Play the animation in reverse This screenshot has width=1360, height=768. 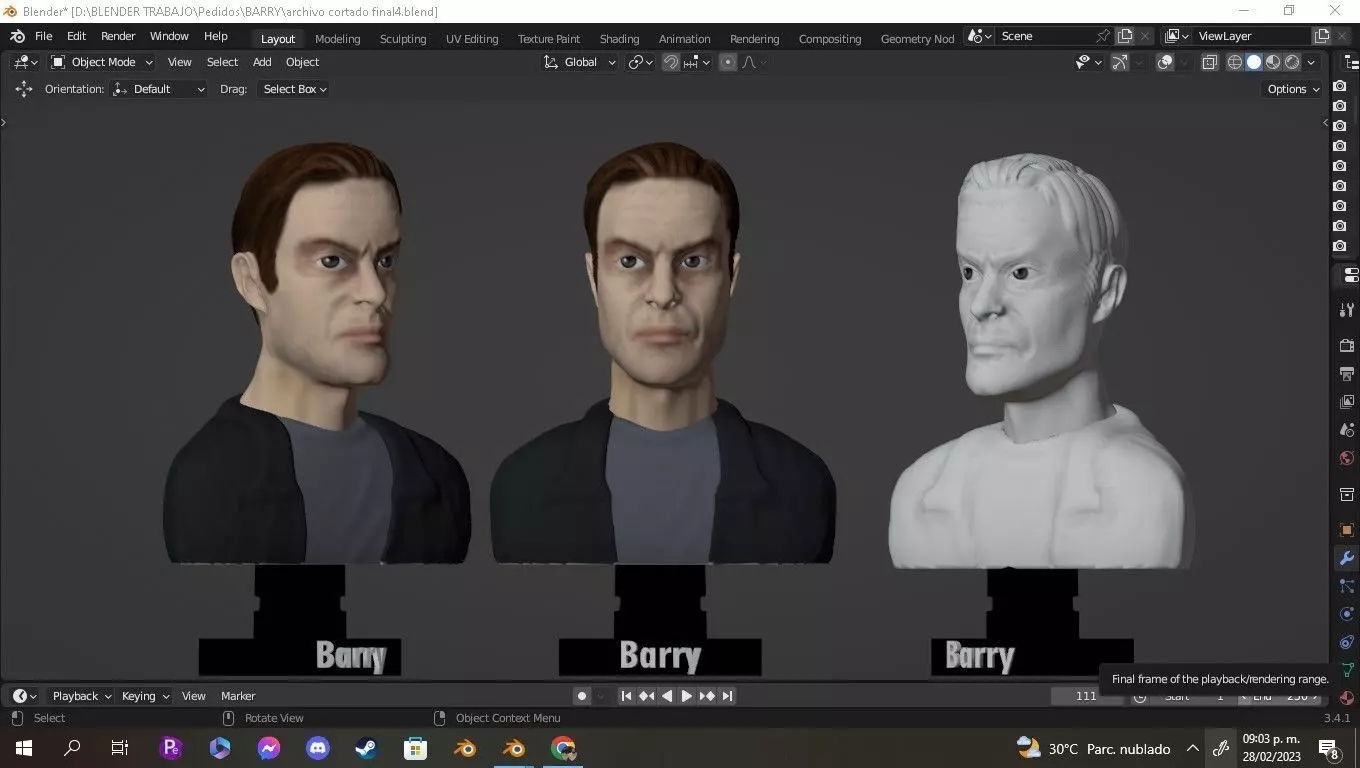666,696
